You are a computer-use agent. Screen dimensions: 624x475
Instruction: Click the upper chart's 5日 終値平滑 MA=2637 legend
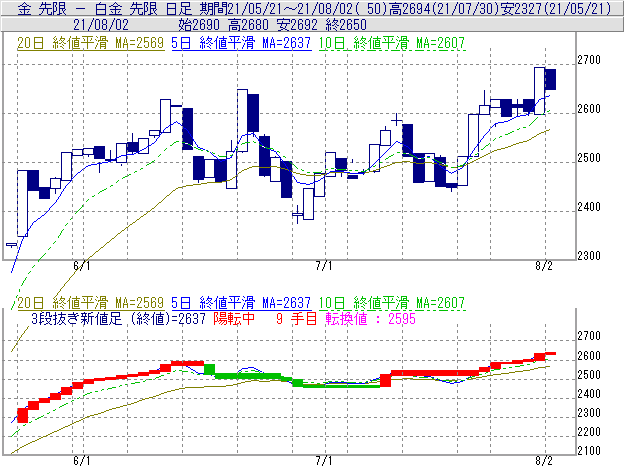pos(241,43)
